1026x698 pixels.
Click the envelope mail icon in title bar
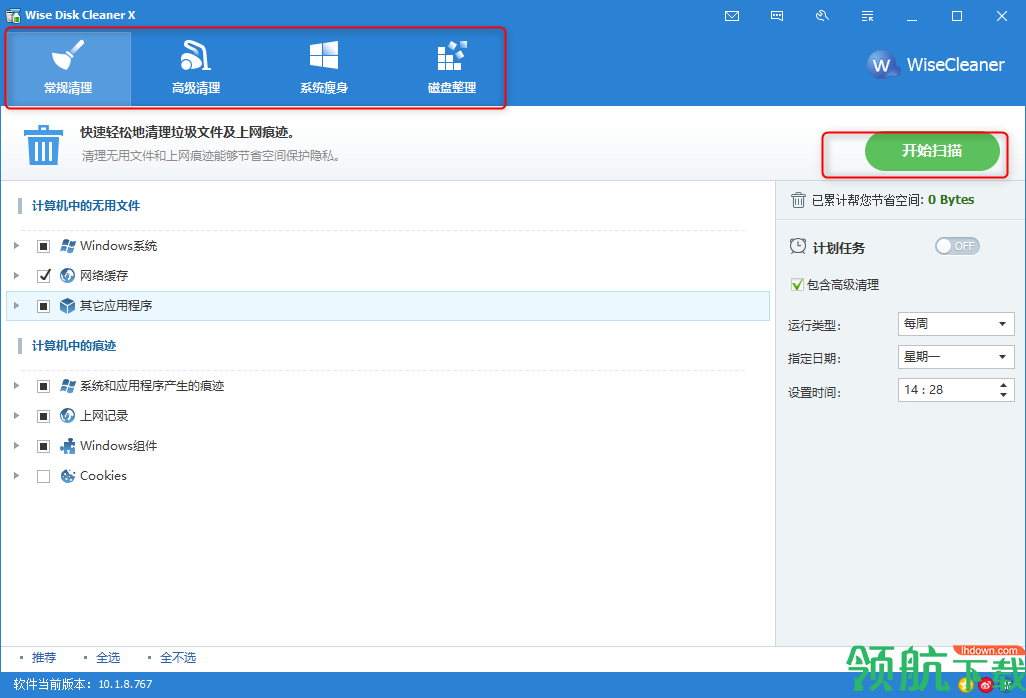click(732, 16)
